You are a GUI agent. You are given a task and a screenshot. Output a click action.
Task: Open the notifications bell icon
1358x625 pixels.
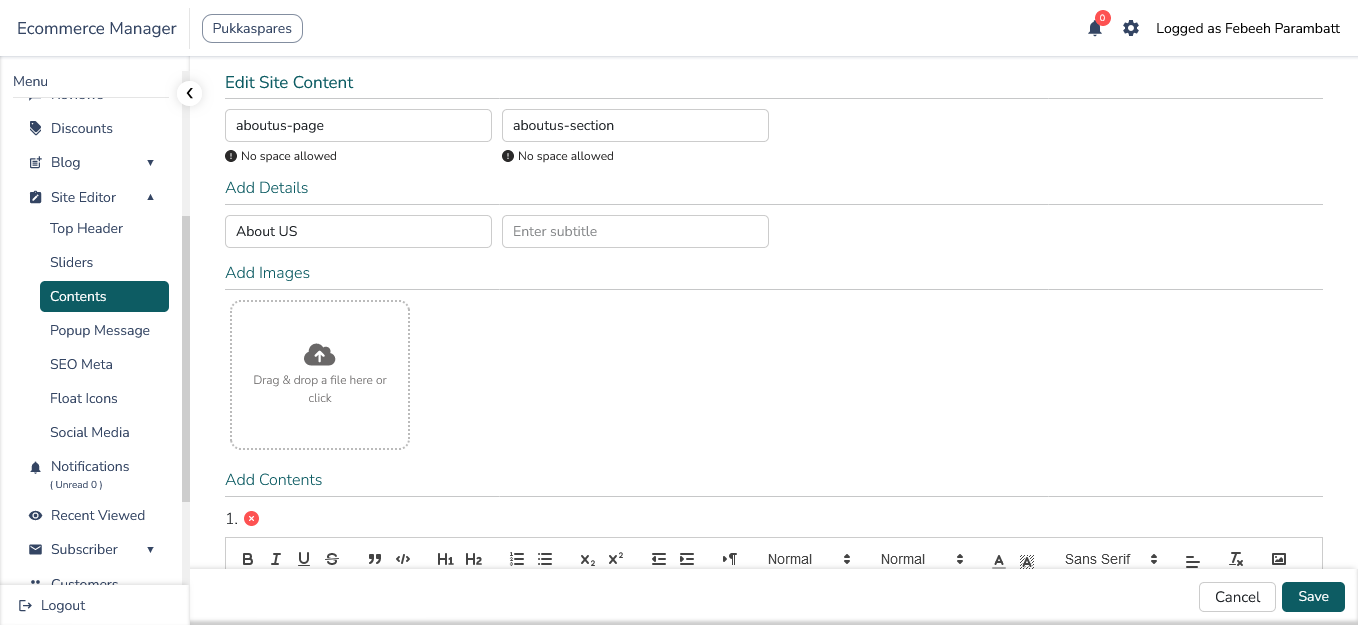click(1095, 28)
